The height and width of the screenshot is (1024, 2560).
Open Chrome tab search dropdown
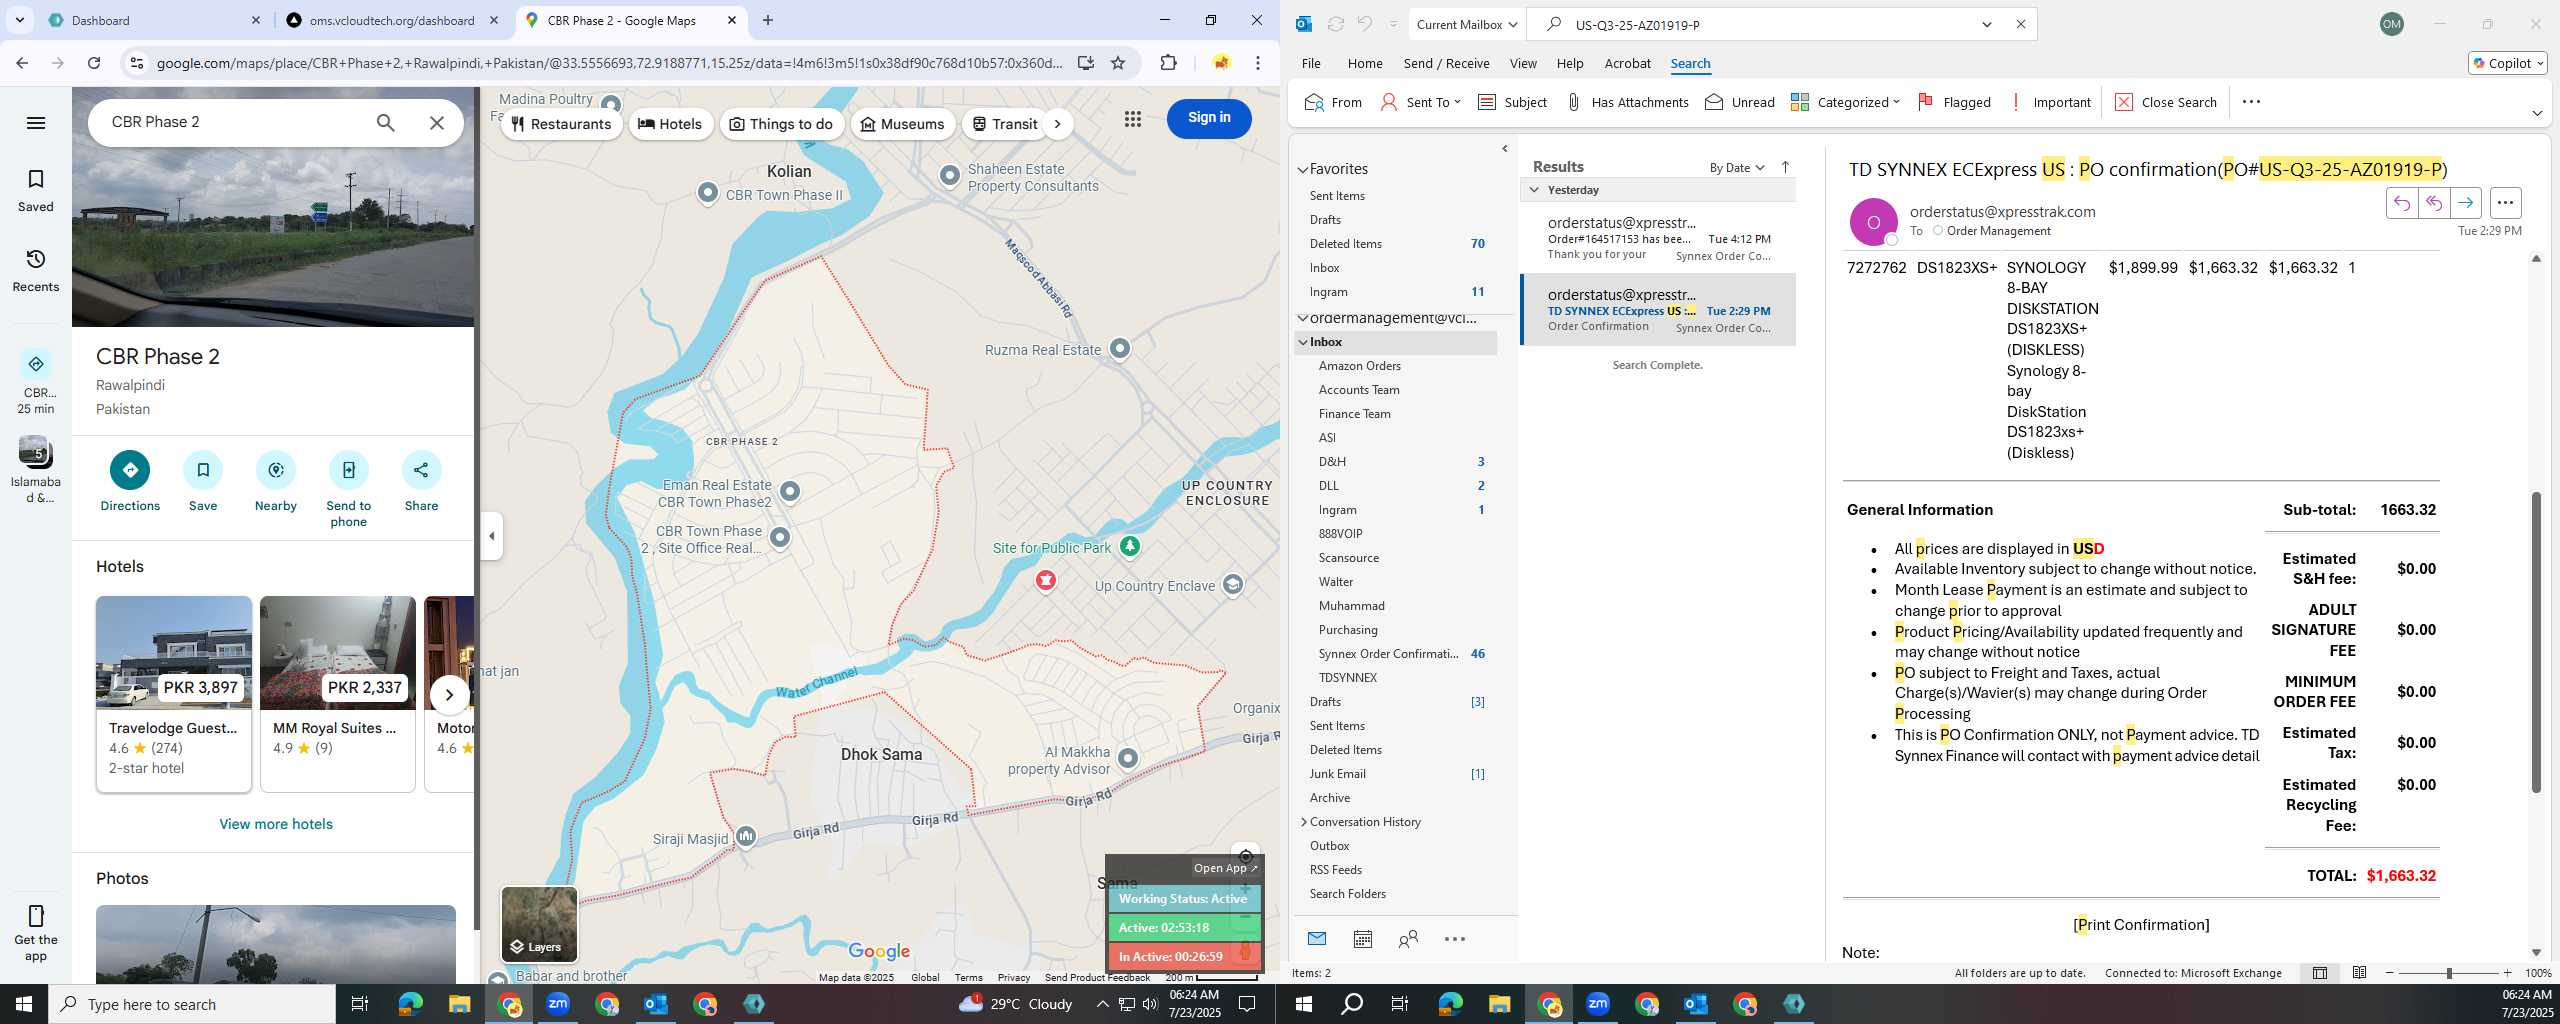[x=19, y=20]
